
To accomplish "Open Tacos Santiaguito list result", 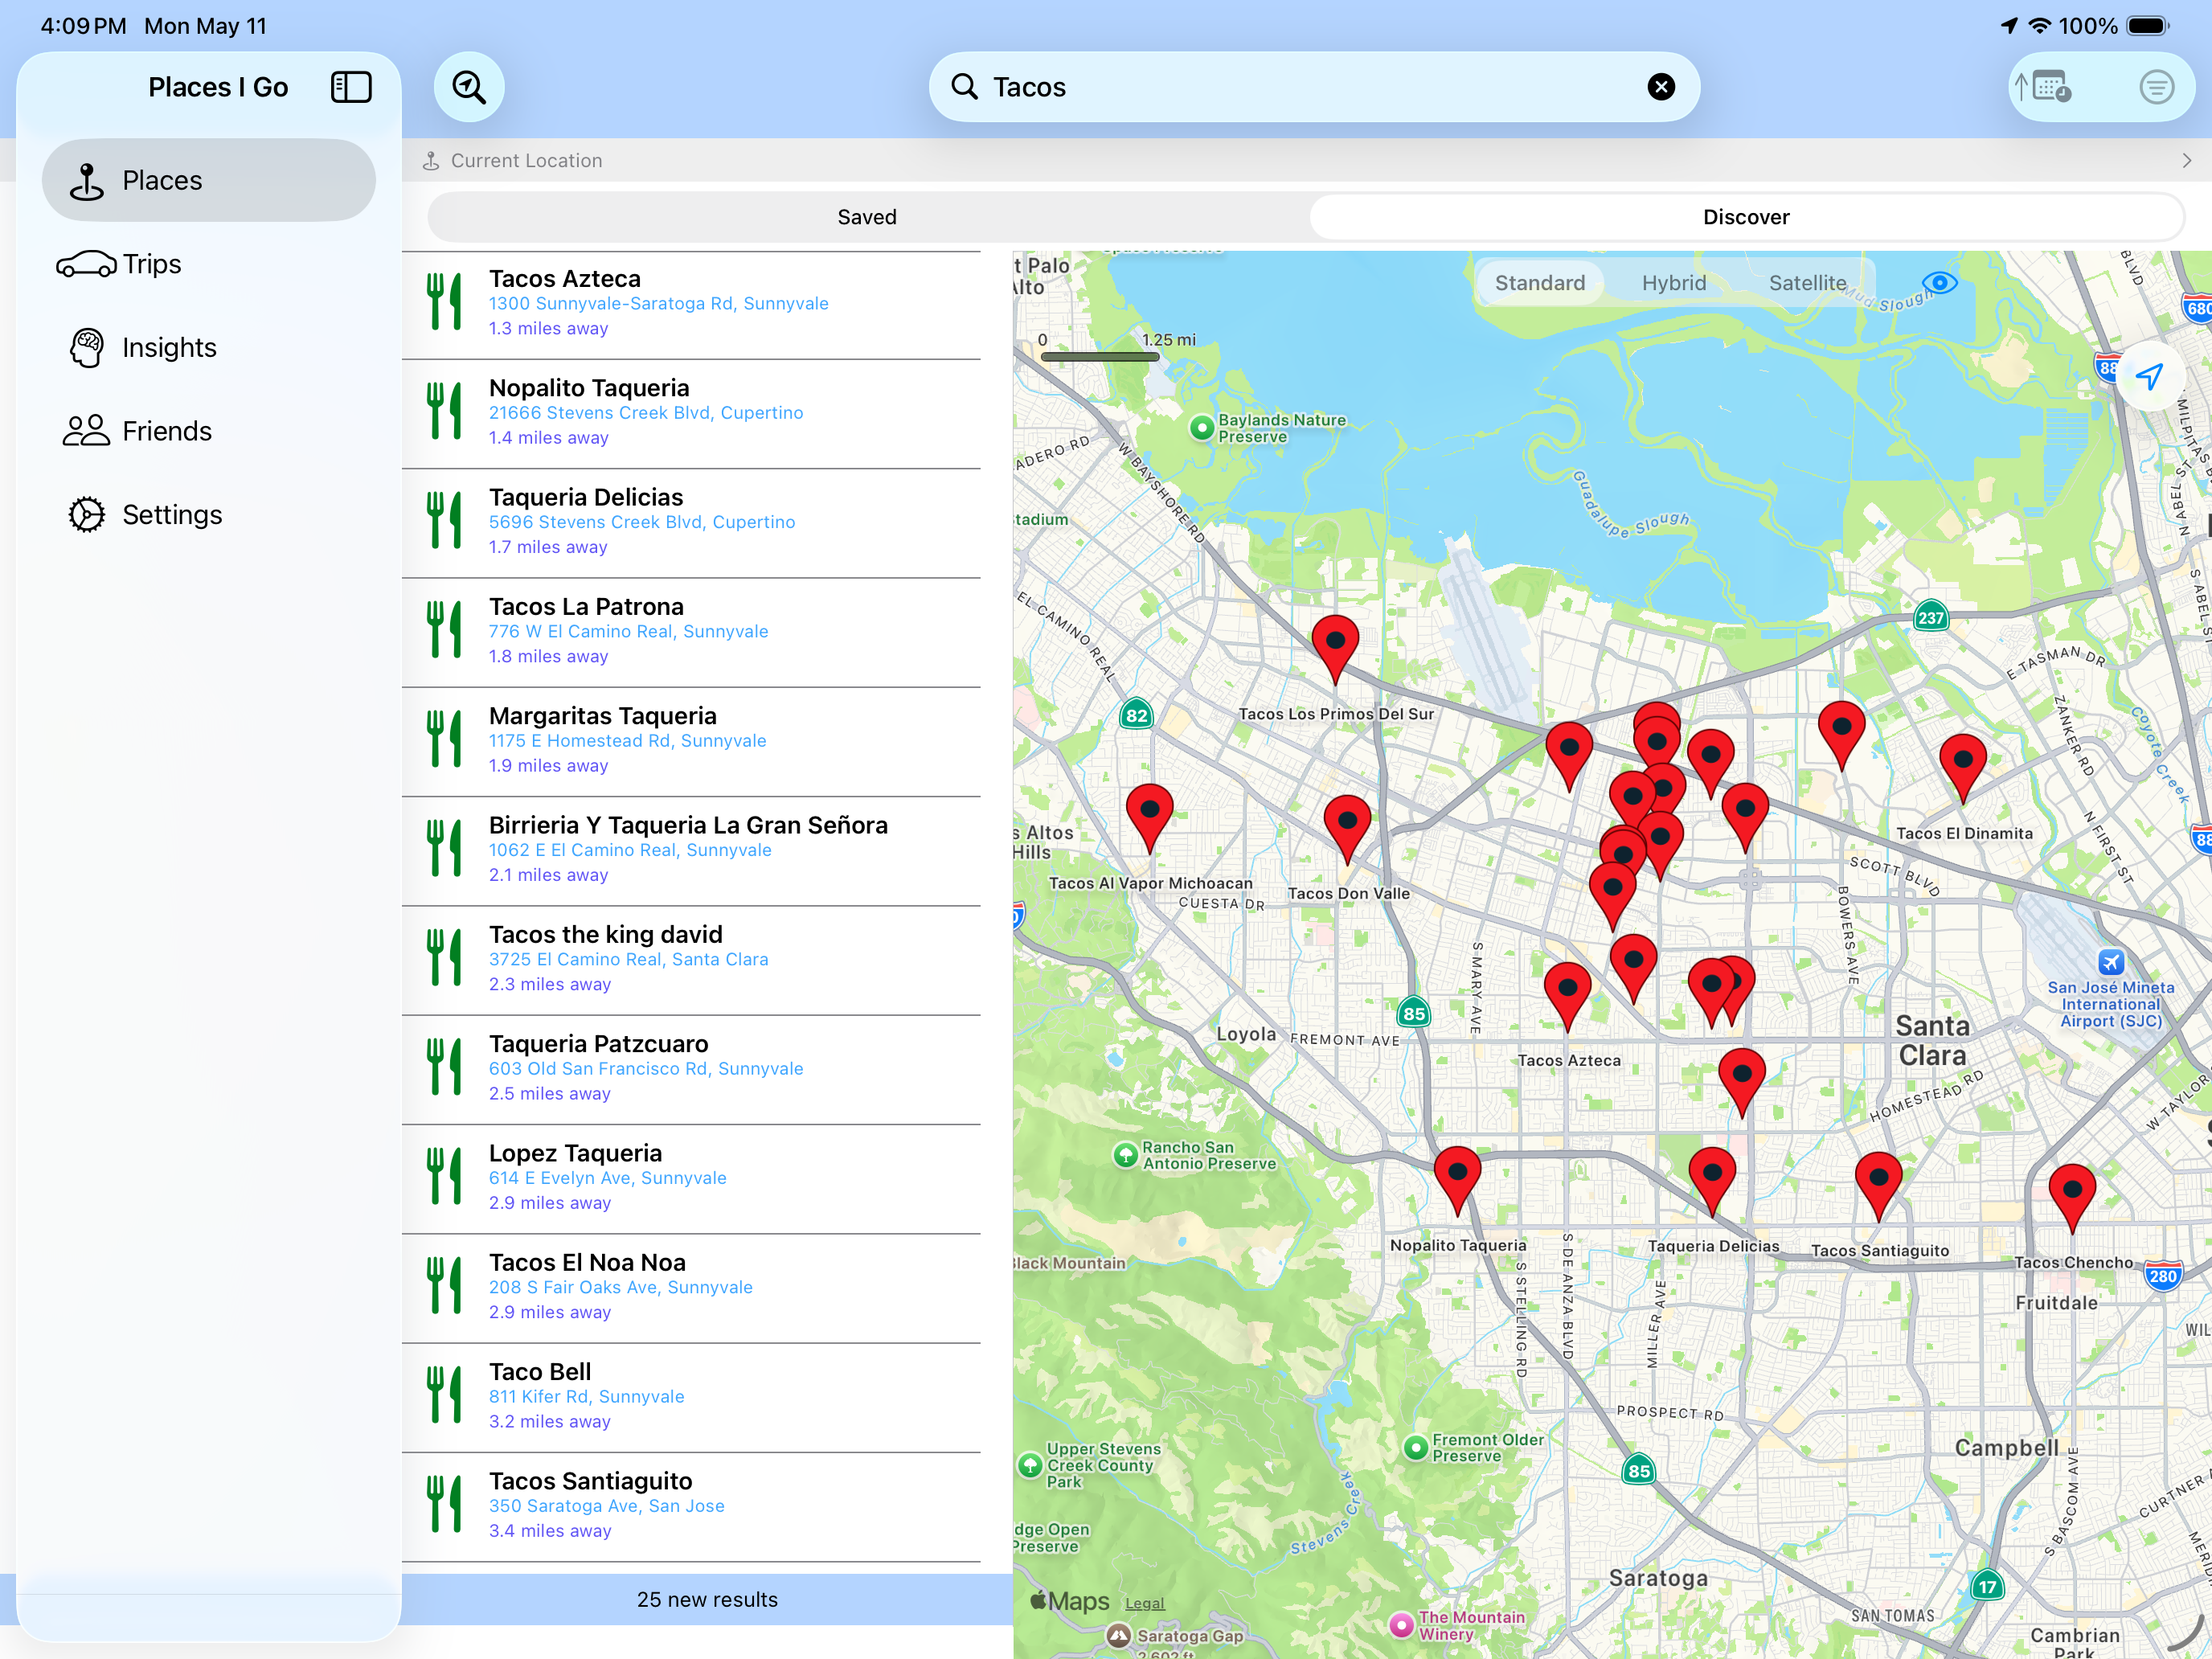I will [692, 1506].
